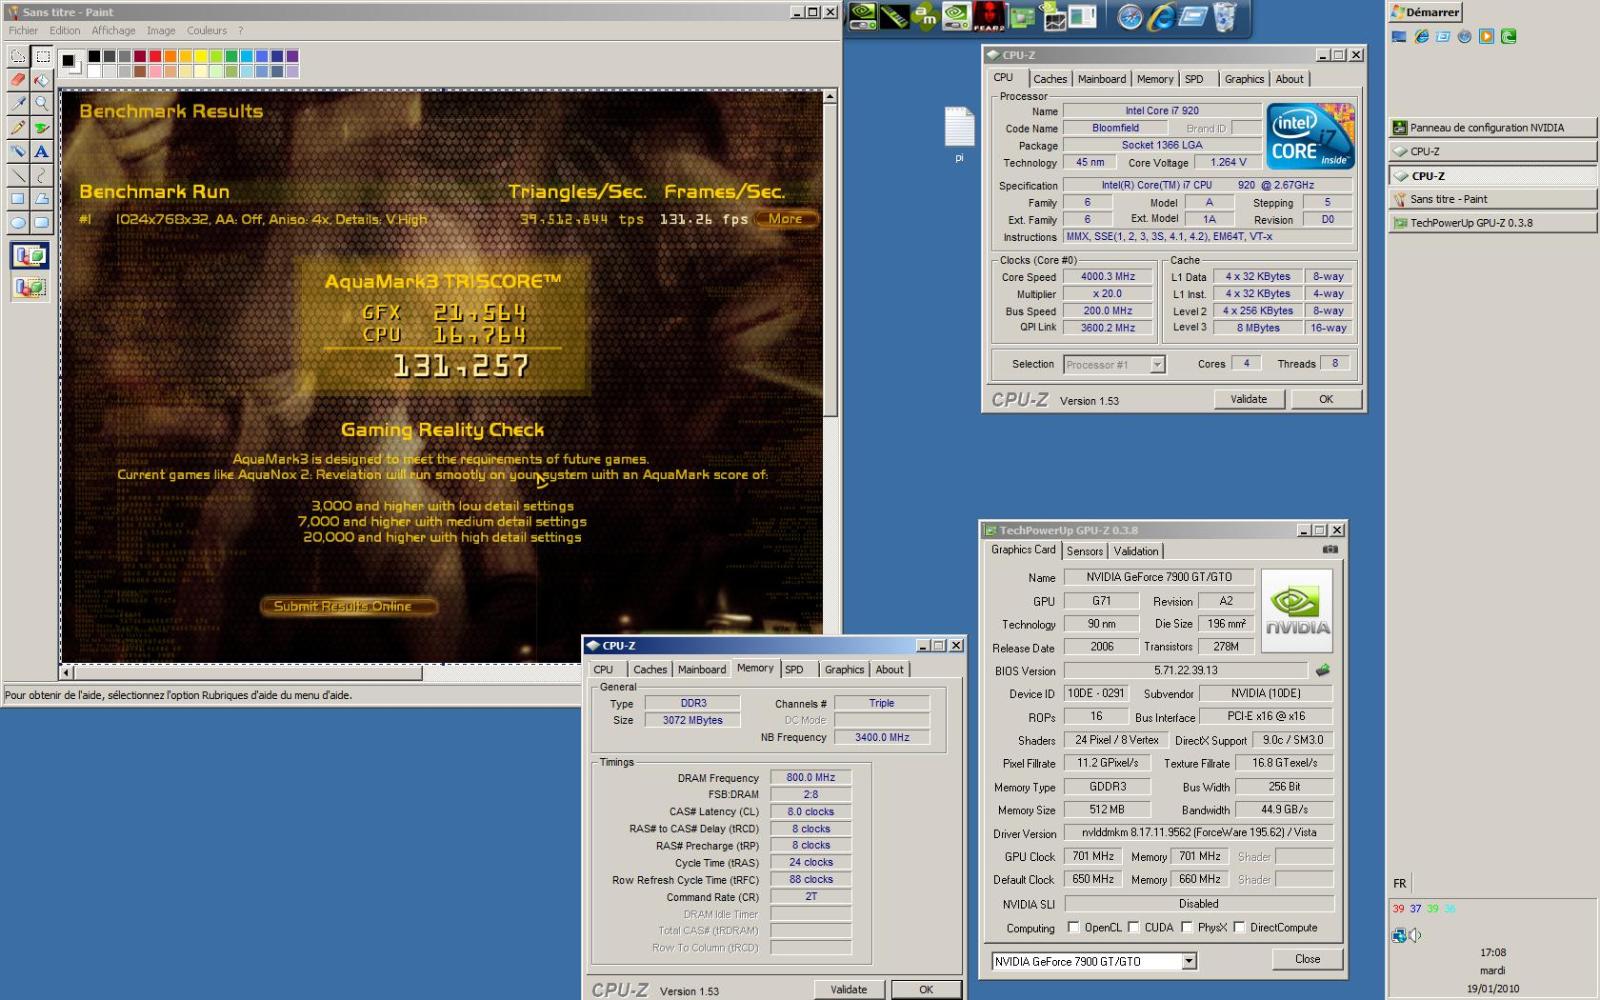Select the Color picker eyedropper tool
The height and width of the screenshot is (1000, 1600).
click(18, 103)
